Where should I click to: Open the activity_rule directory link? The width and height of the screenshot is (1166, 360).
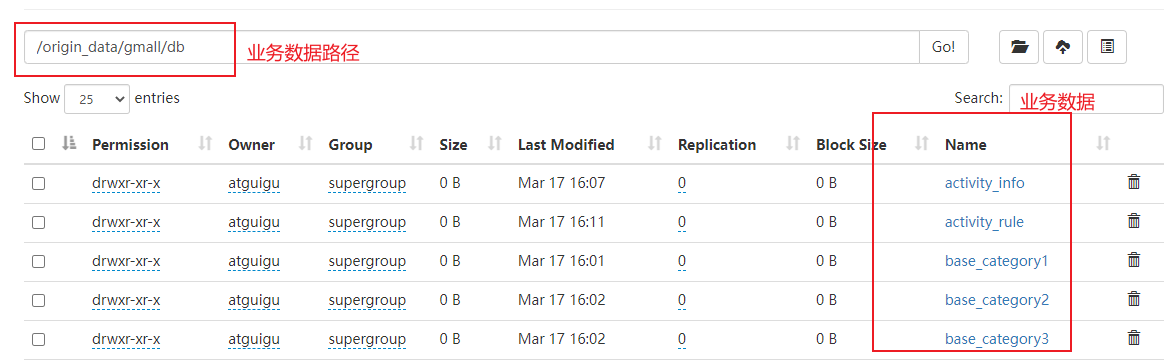tap(984, 222)
